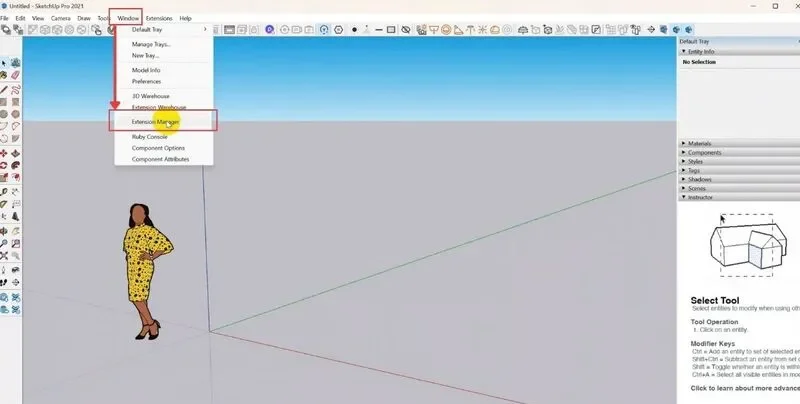
Task: Open the Extensions menu
Action: click(159, 18)
